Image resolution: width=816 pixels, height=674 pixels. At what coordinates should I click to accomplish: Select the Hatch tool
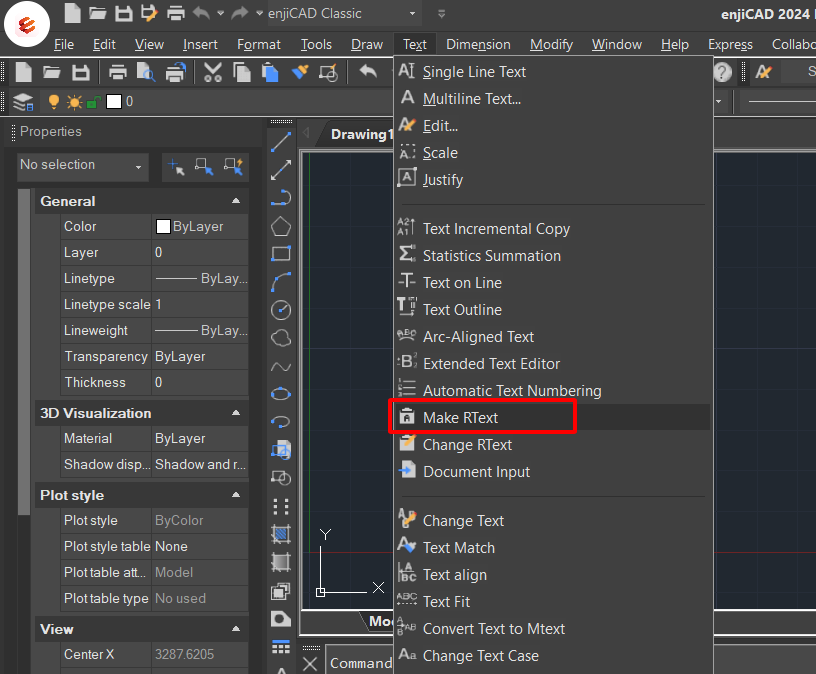281,534
